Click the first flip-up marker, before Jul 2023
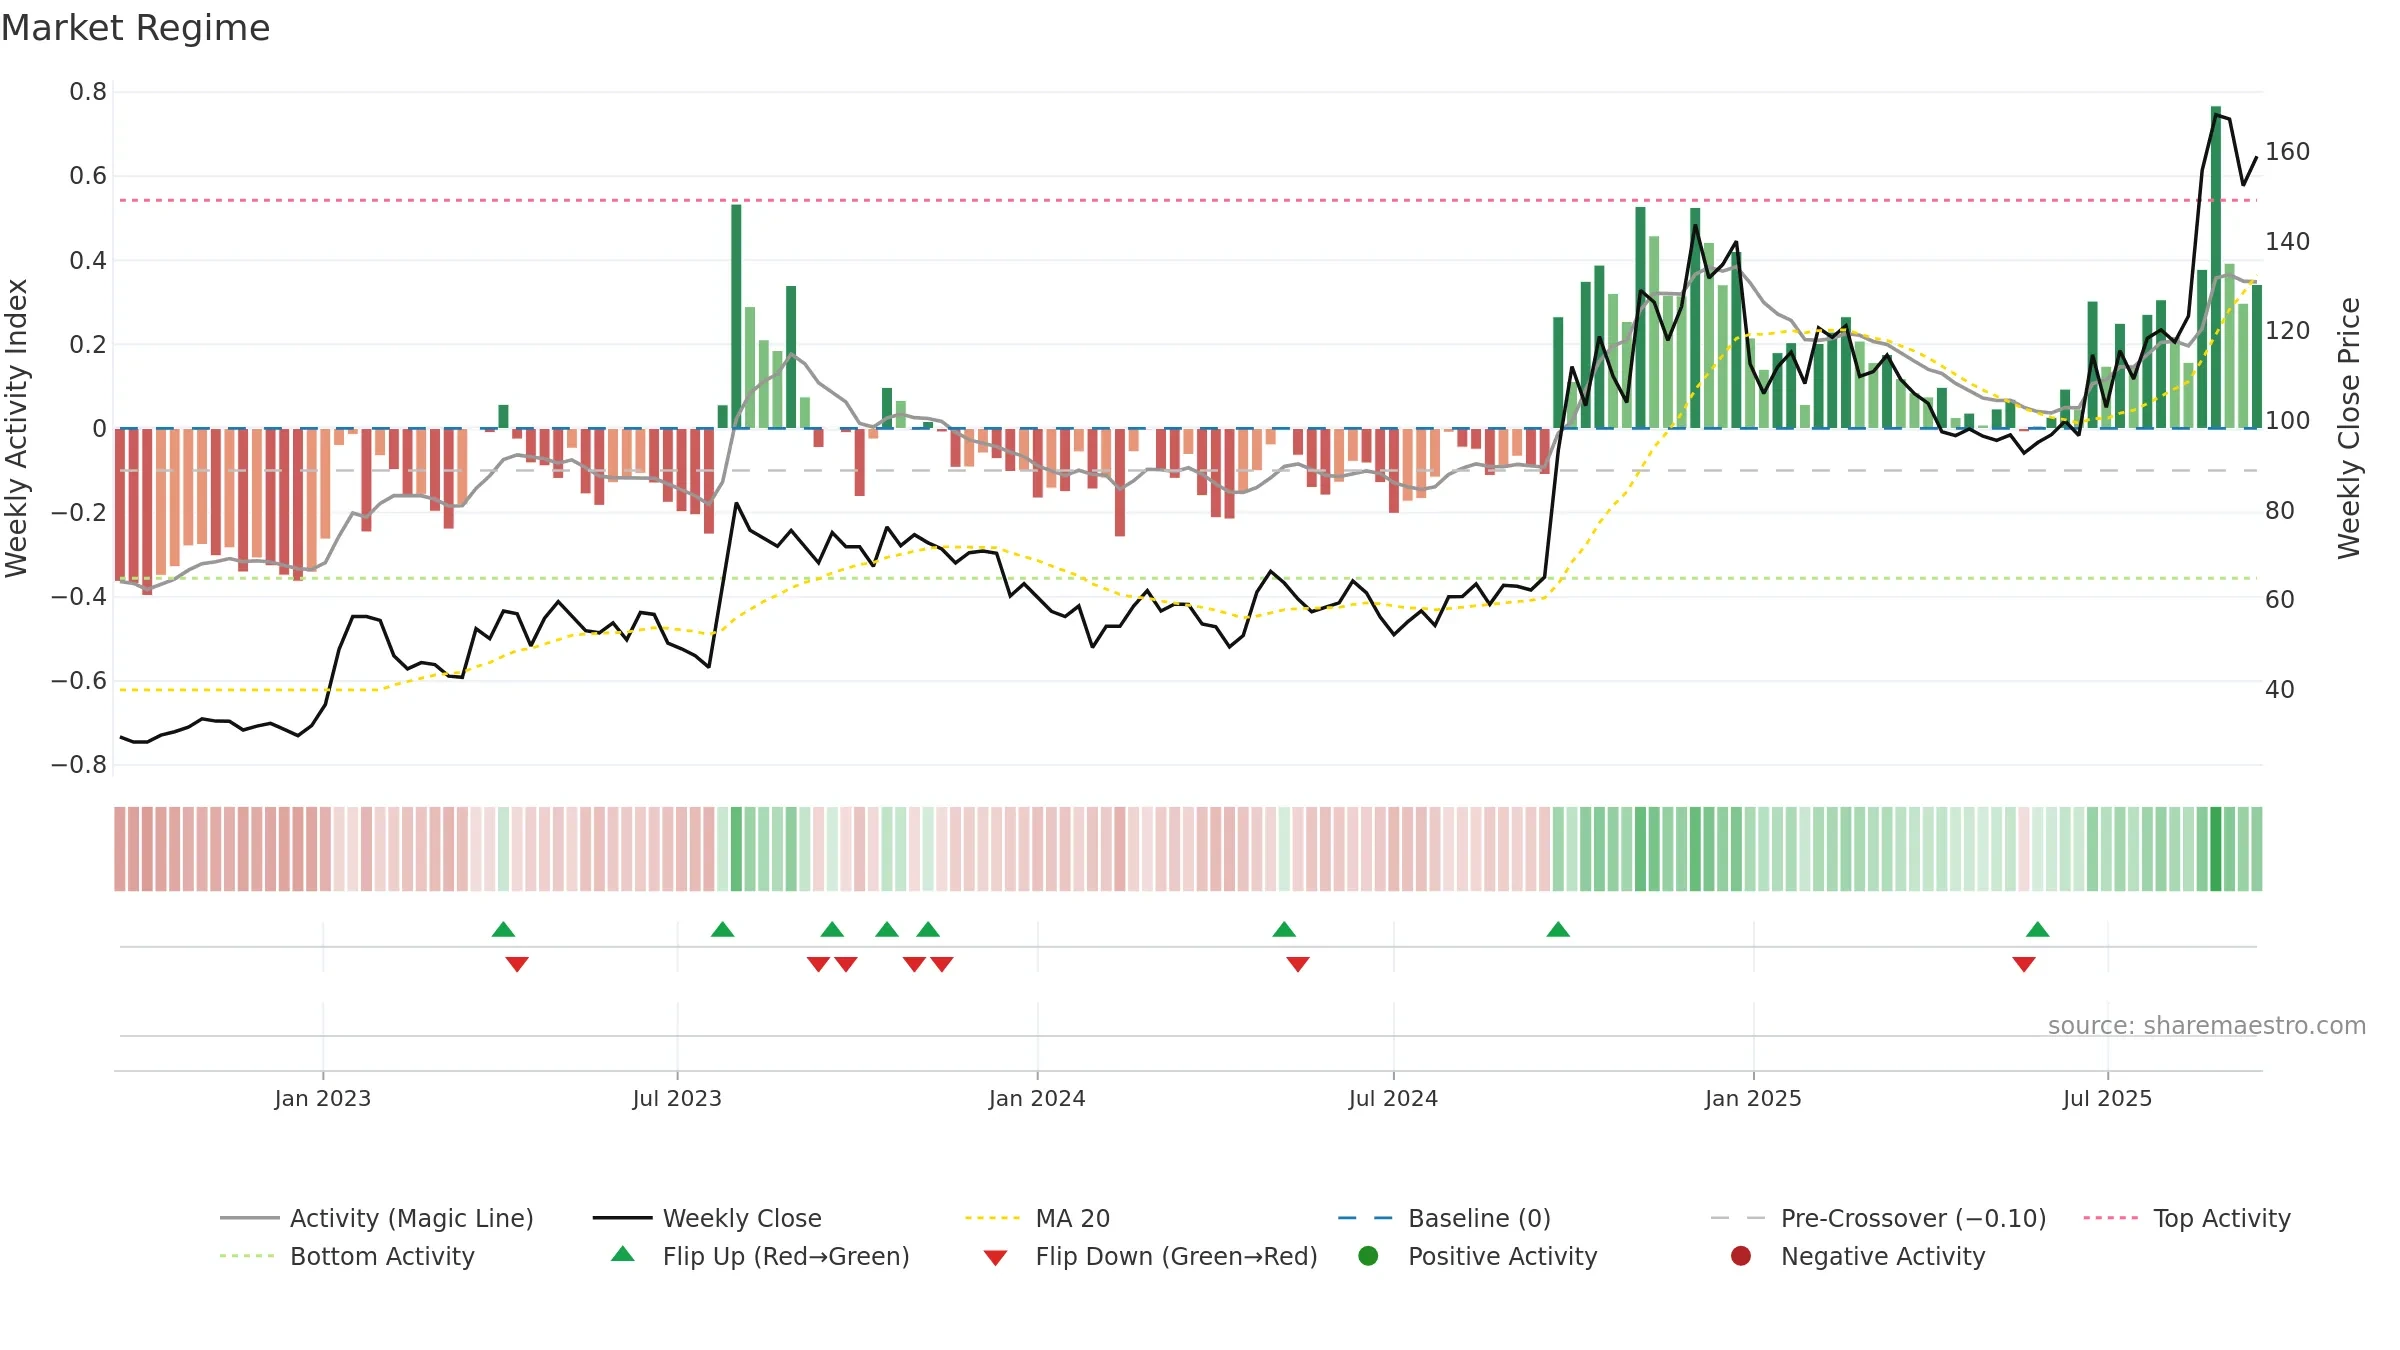 (503, 930)
